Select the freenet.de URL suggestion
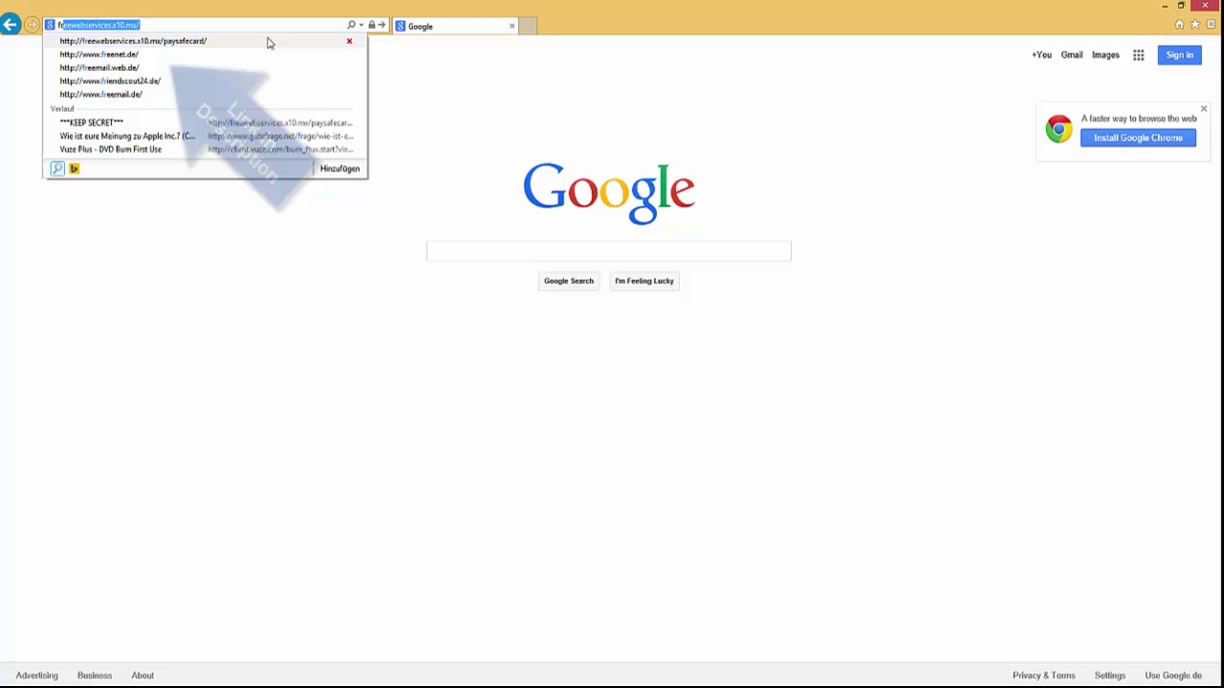 pos(99,55)
